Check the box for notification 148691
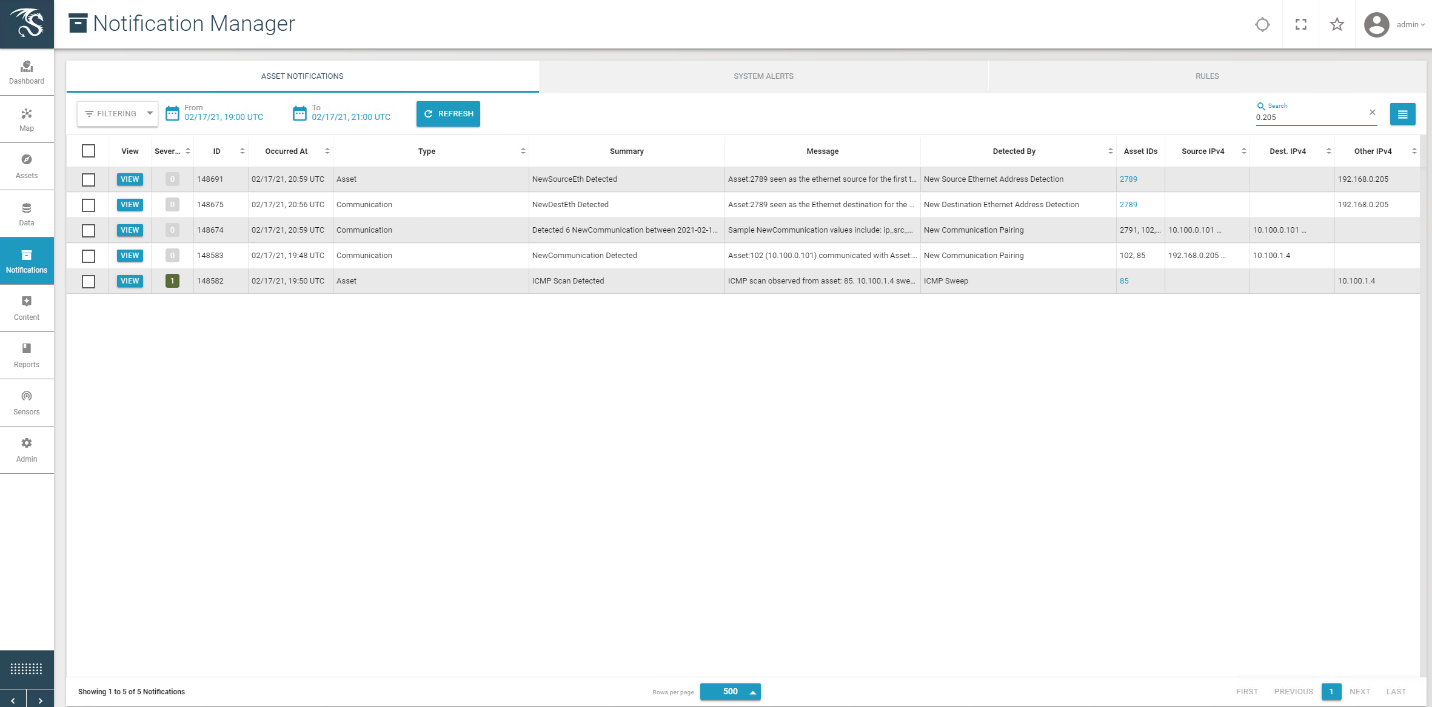This screenshot has width=1432, height=707. tap(88, 179)
